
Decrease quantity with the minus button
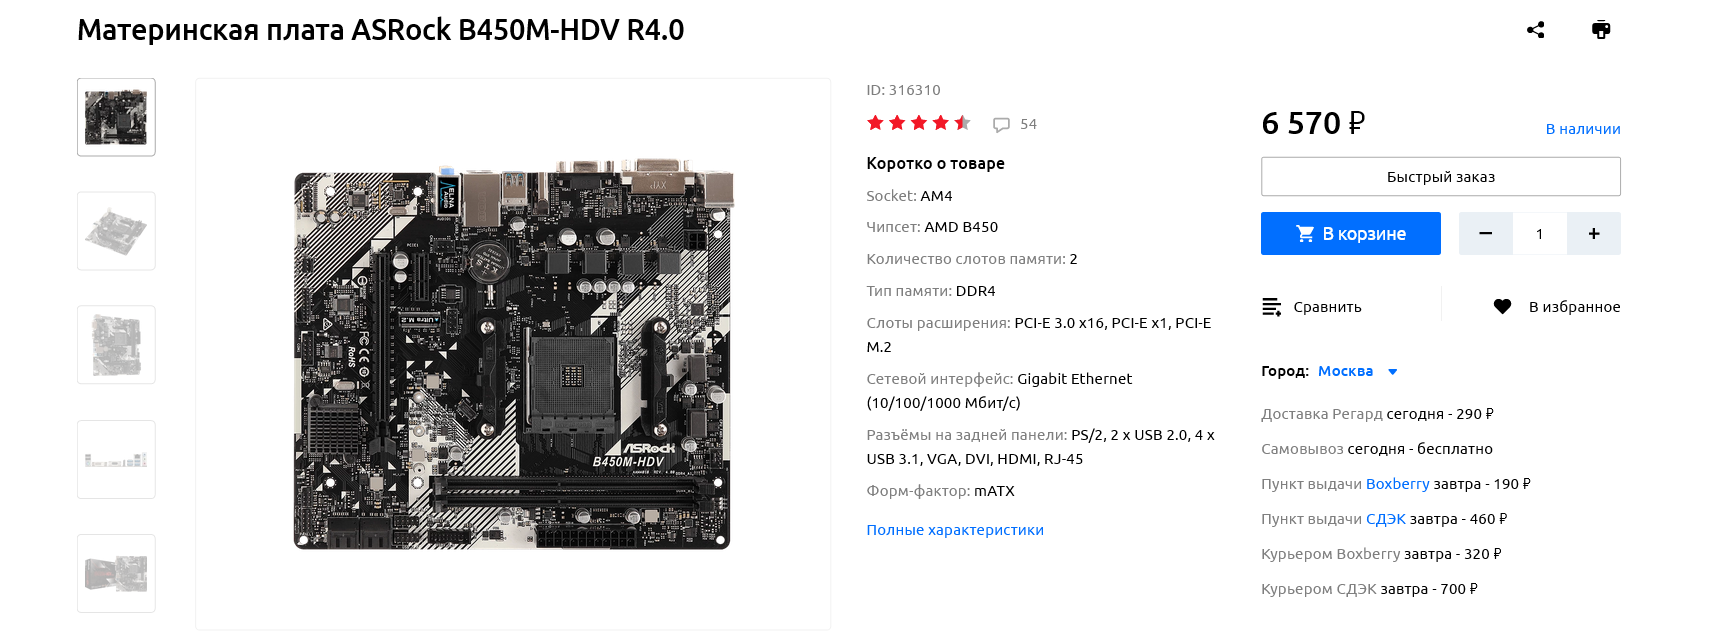[1485, 234]
